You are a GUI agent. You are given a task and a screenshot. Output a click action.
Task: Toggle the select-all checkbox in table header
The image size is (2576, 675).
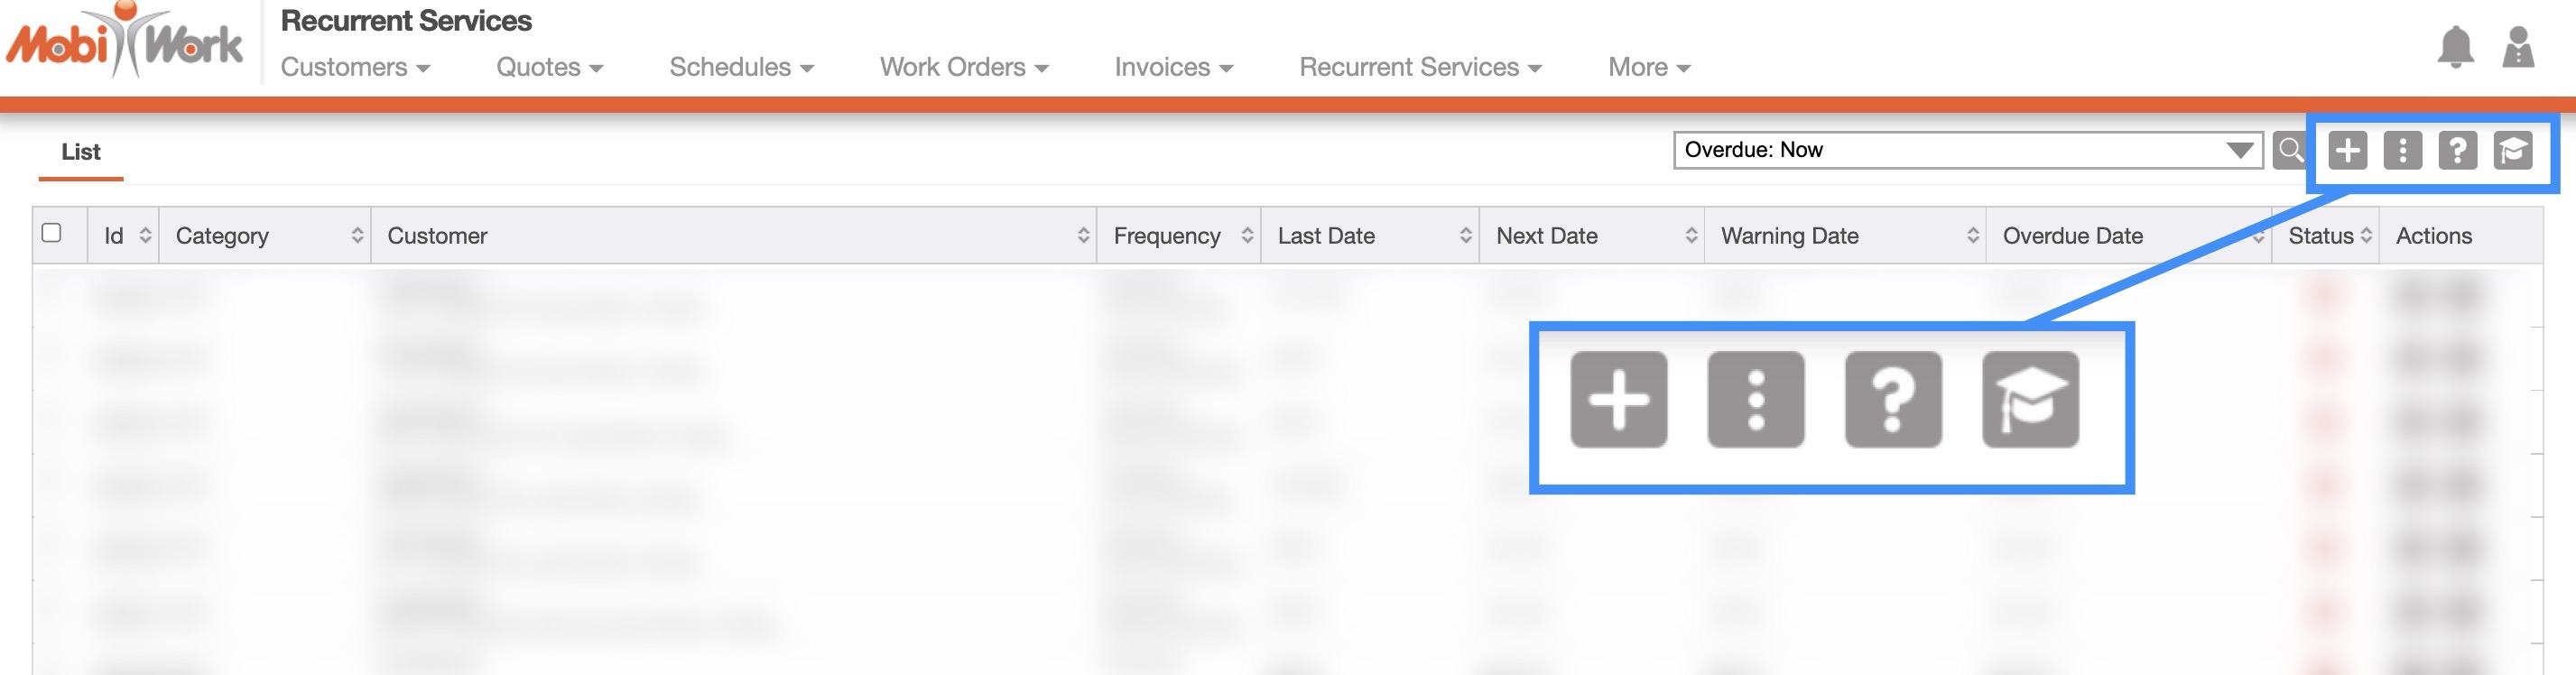coord(52,233)
